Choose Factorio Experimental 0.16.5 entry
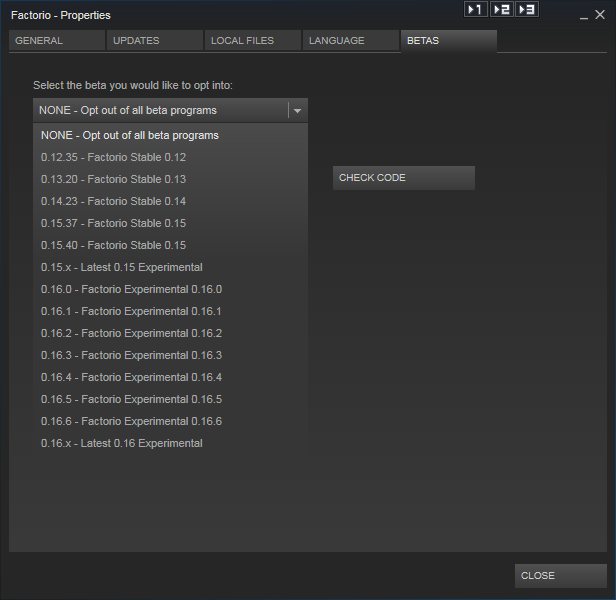616x600 pixels. click(170, 399)
